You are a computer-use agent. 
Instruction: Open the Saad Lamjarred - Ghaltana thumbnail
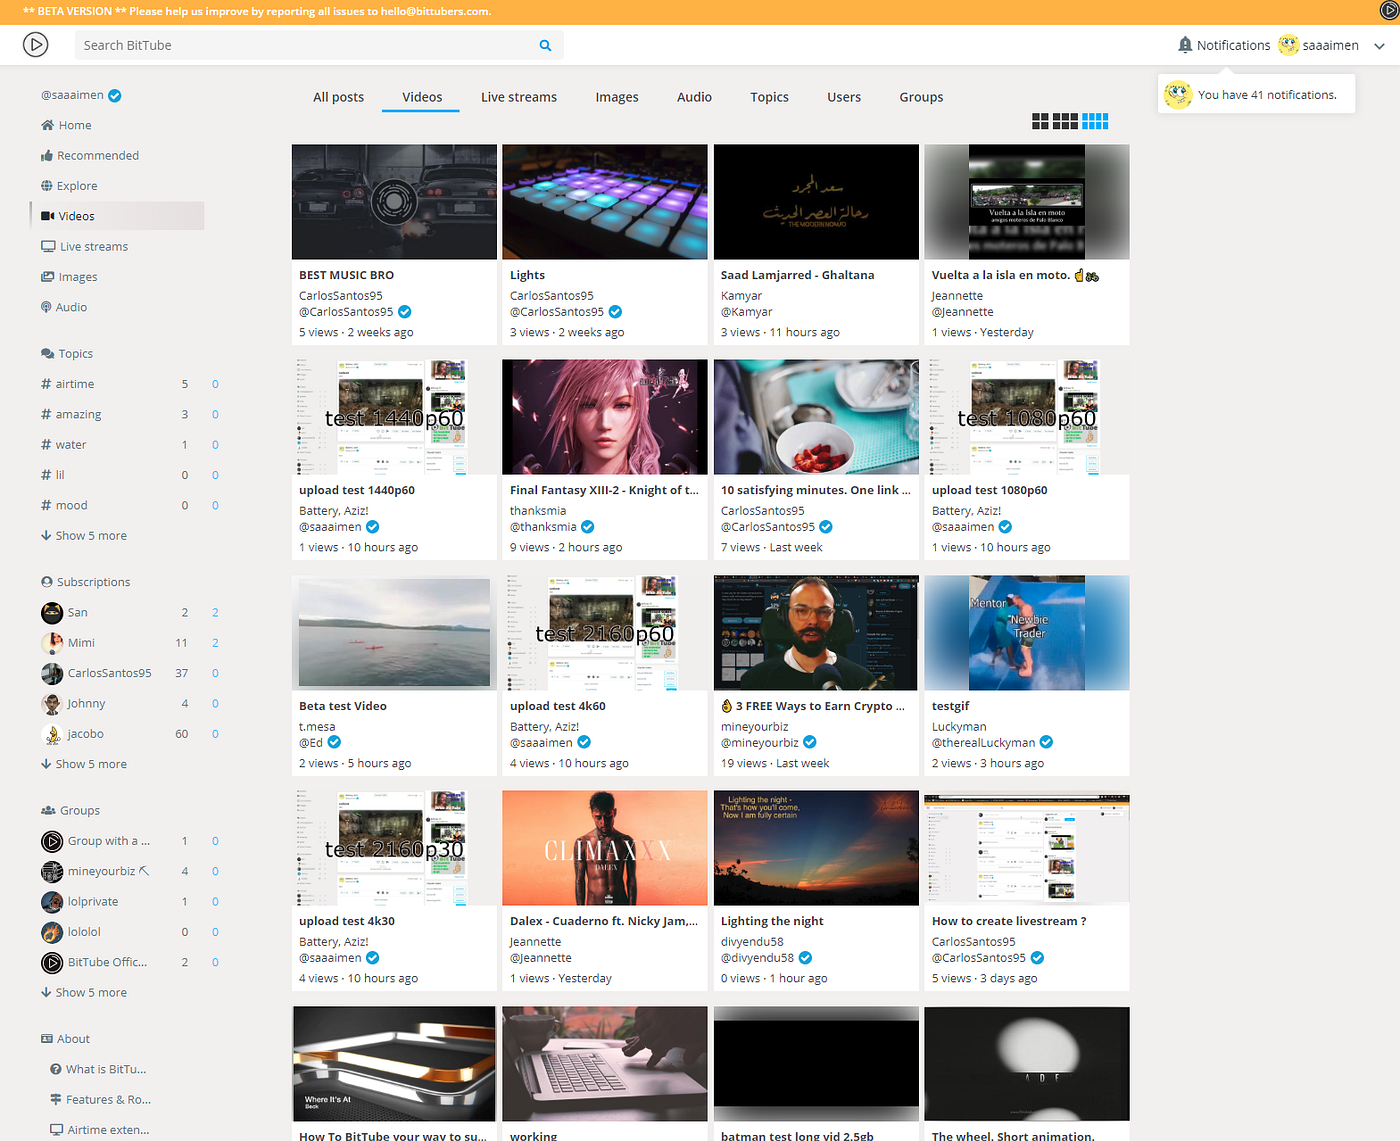(x=816, y=202)
